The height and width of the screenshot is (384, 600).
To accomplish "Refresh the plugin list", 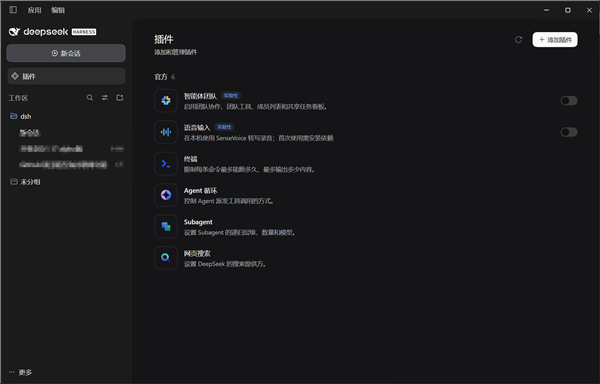I will click(518, 39).
